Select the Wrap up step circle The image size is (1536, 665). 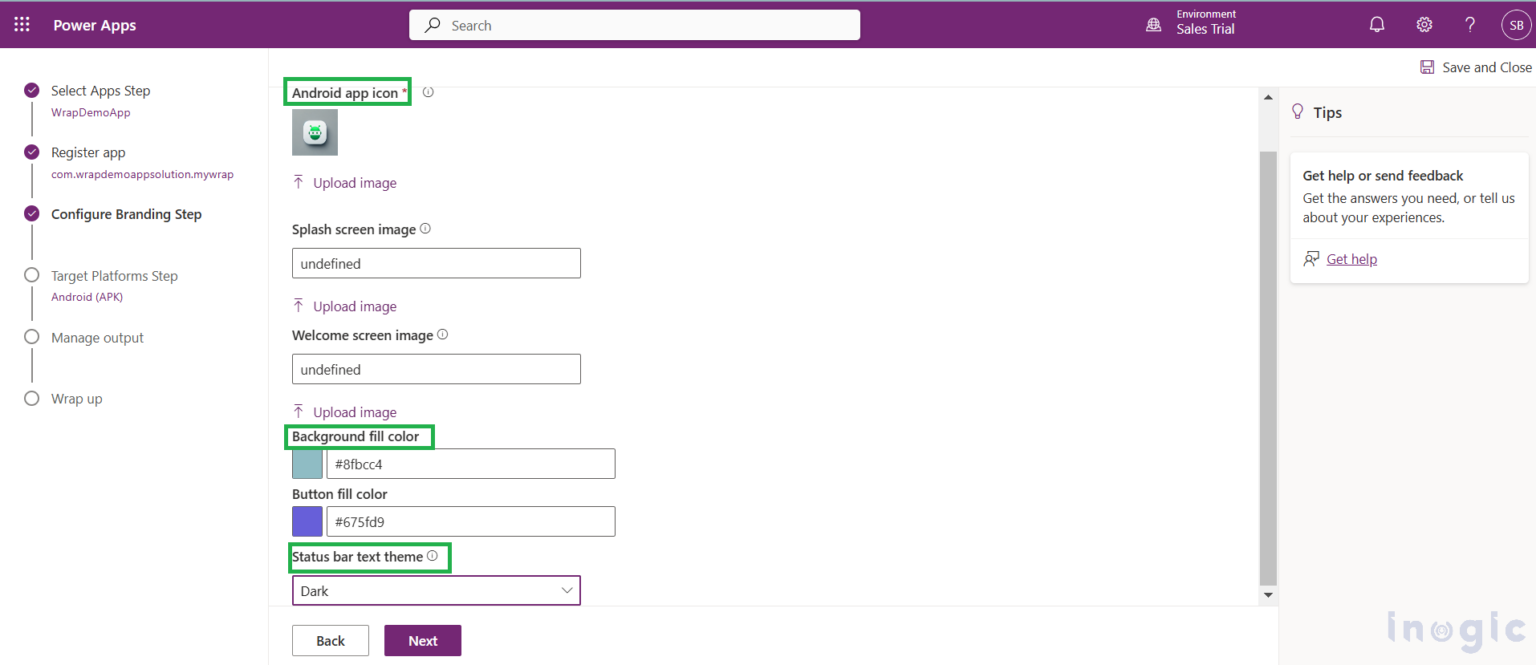[x=31, y=398]
